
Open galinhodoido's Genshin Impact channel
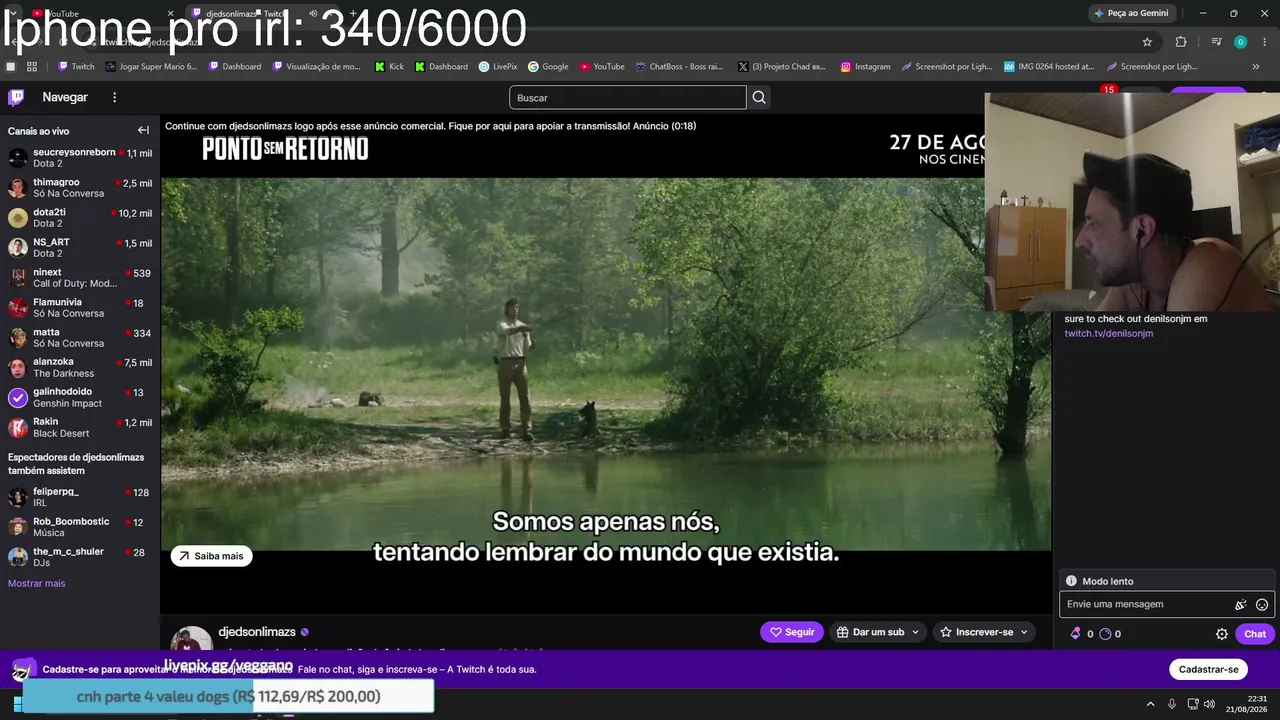tap(80, 397)
